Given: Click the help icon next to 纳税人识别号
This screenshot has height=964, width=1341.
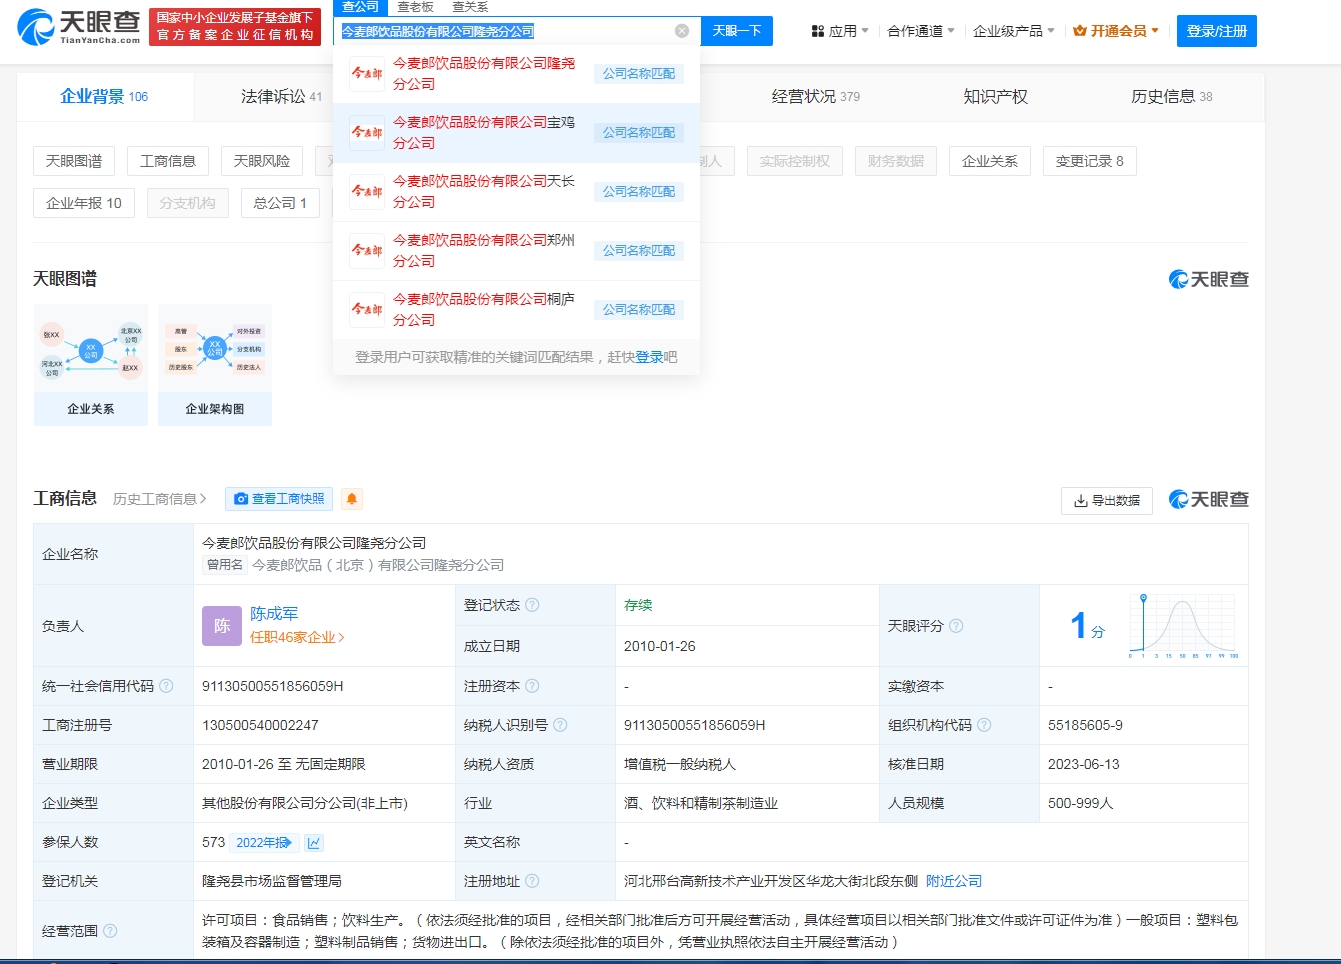Looking at the screenshot, I should tap(560, 725).
